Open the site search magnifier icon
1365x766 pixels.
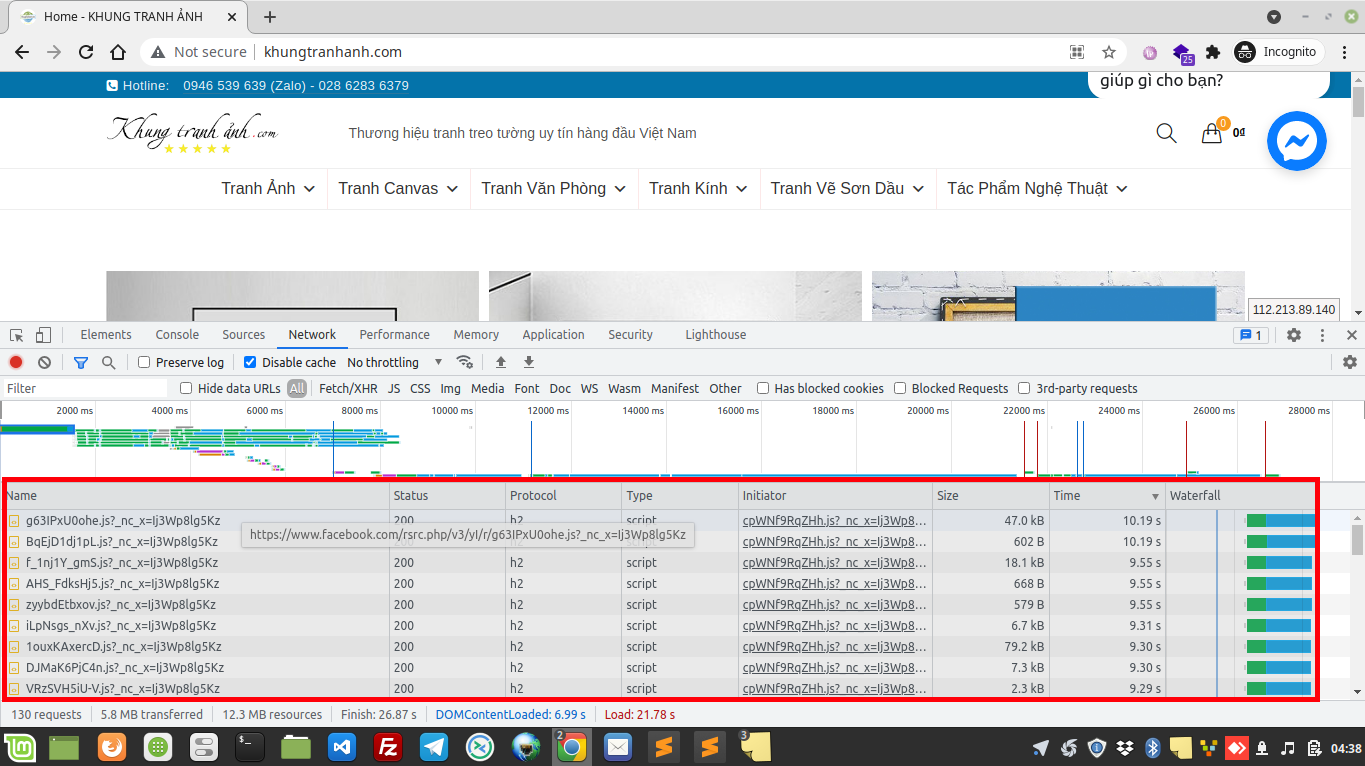[1166, 133]
